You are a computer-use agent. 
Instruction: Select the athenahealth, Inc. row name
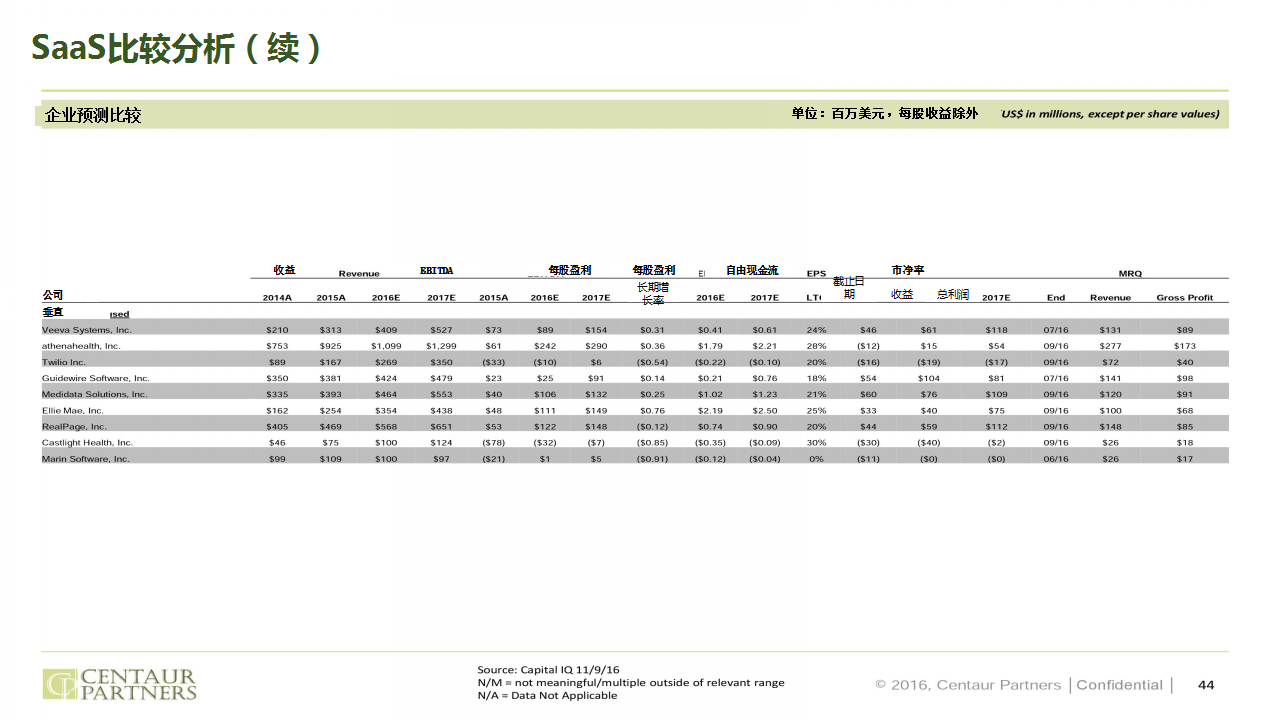tap(81, 345)
